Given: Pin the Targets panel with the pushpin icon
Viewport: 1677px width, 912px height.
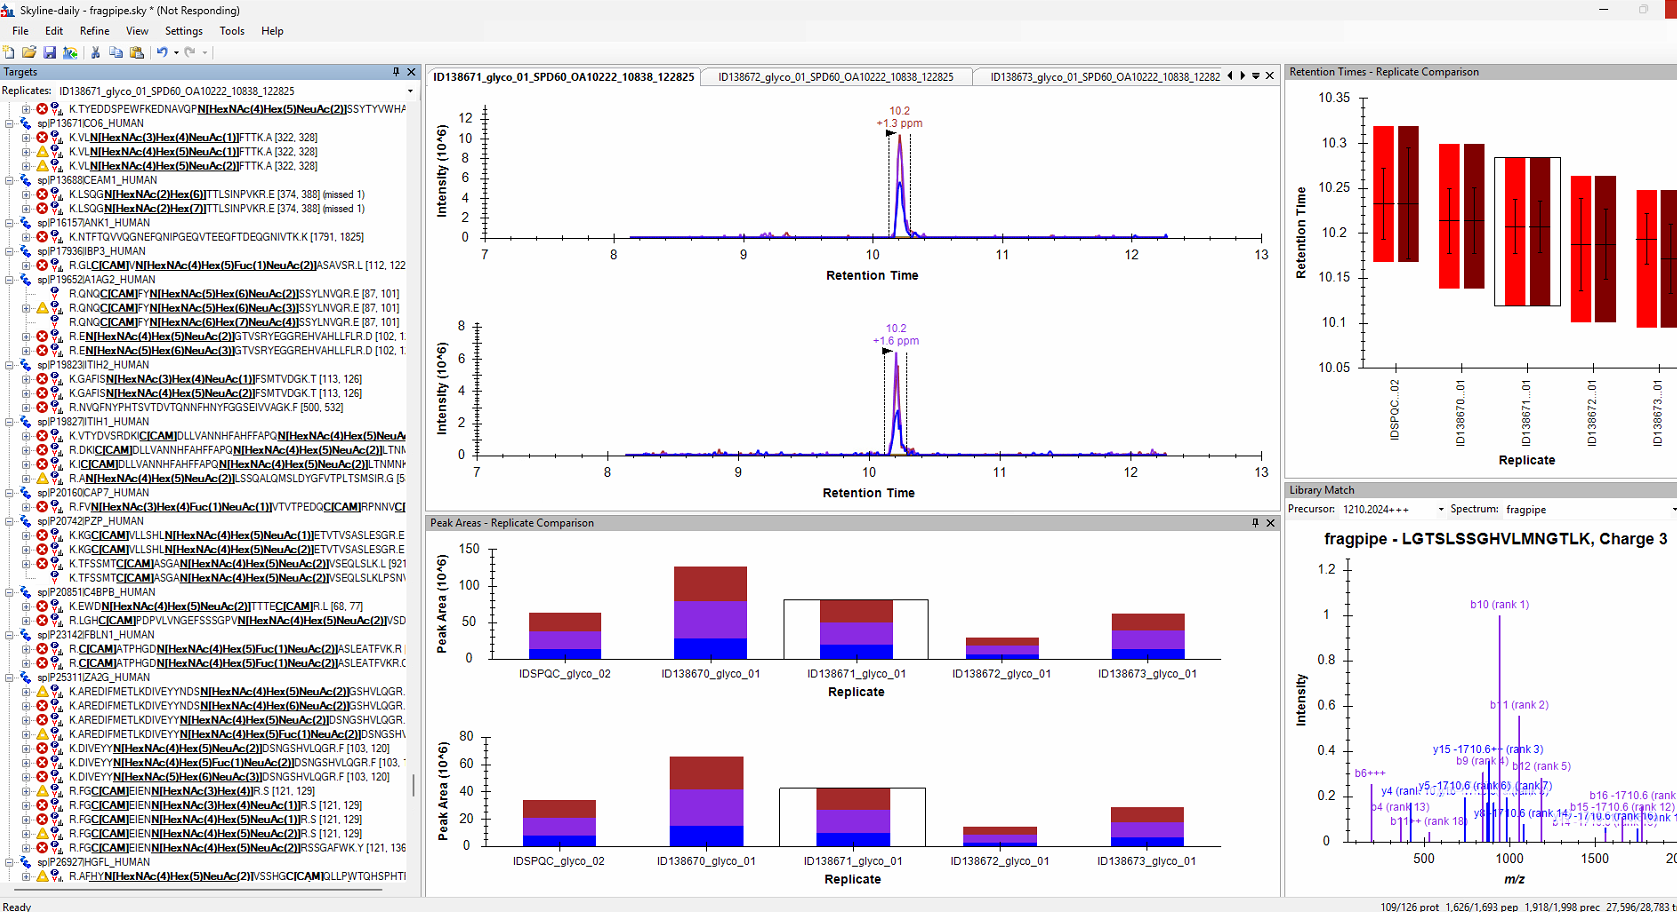Looking at the screenshot, I should [396, 72].
